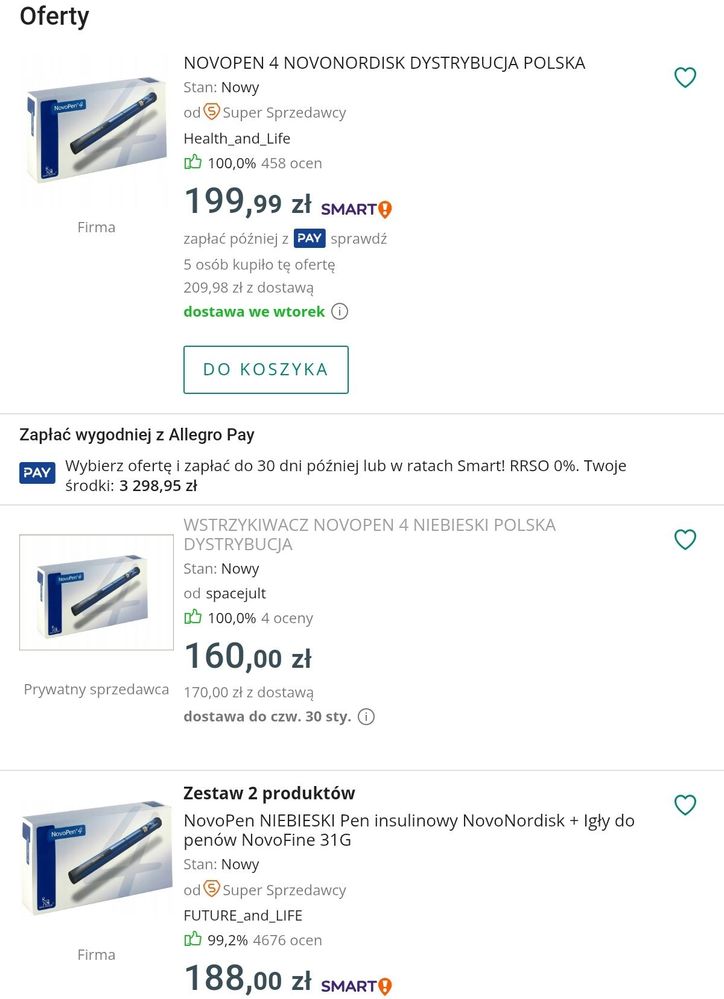Save the Zestaw 2 produktów offer heart
Image resolution: width=724 pixels, height=999 pixels.
[685, 804]
